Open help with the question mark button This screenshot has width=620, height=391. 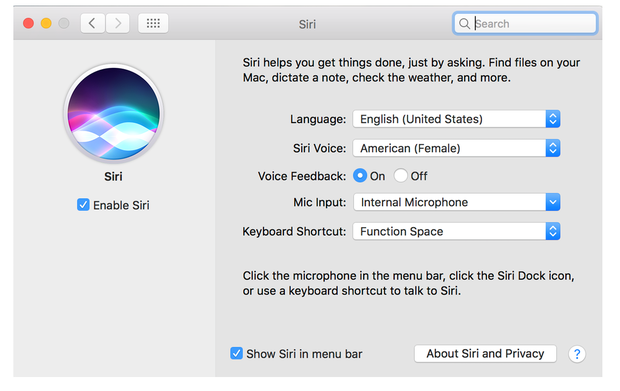[x=577, y=354]
